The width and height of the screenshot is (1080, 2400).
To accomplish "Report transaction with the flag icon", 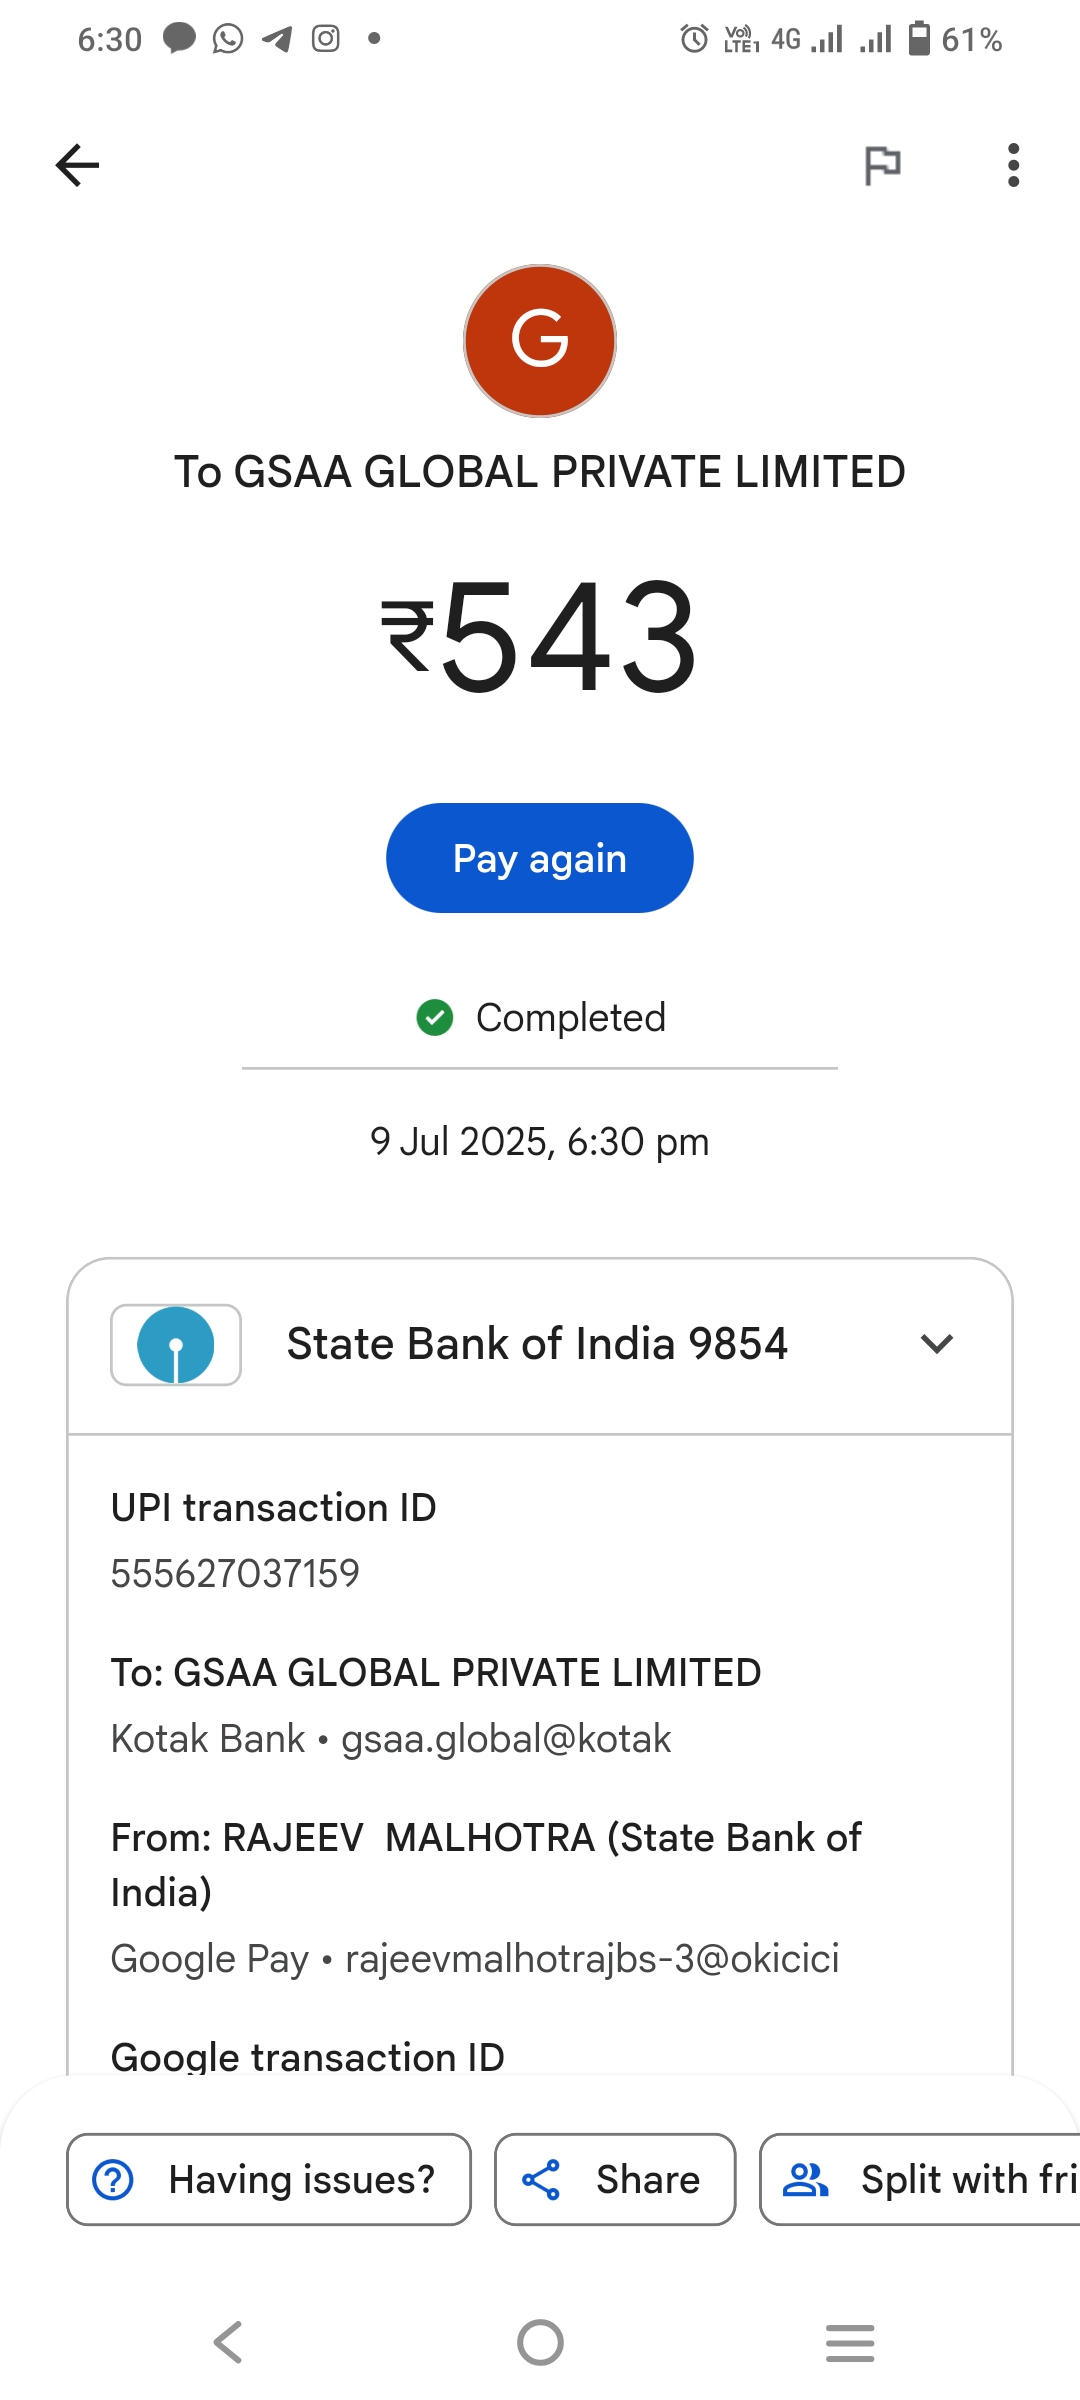I will 882,165.
